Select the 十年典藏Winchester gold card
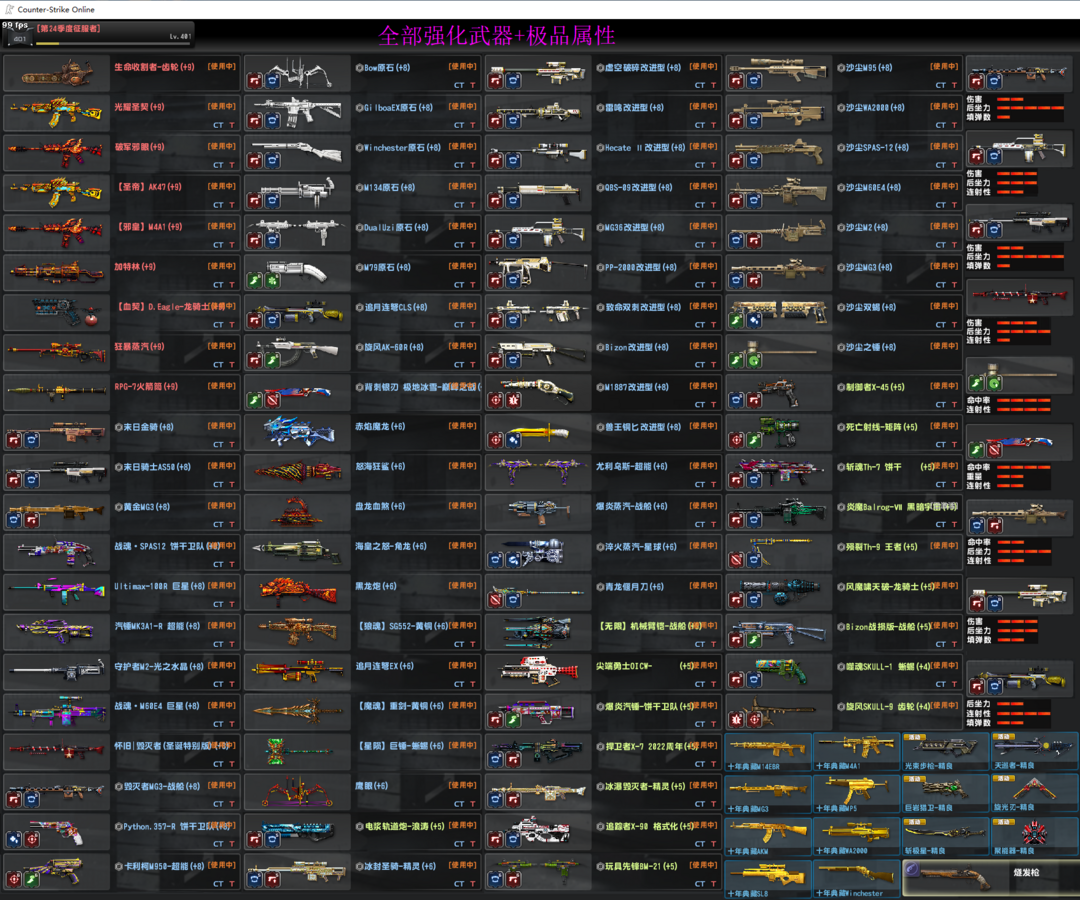The image size is (1080, 900). (x=857, y=879)
